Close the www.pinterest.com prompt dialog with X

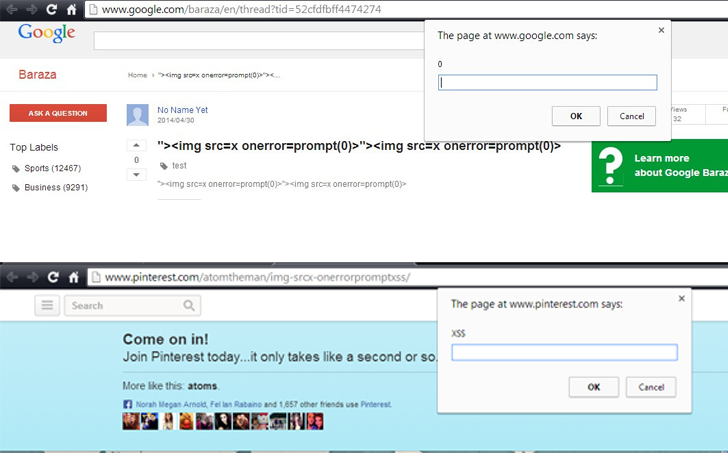[682, 298]
